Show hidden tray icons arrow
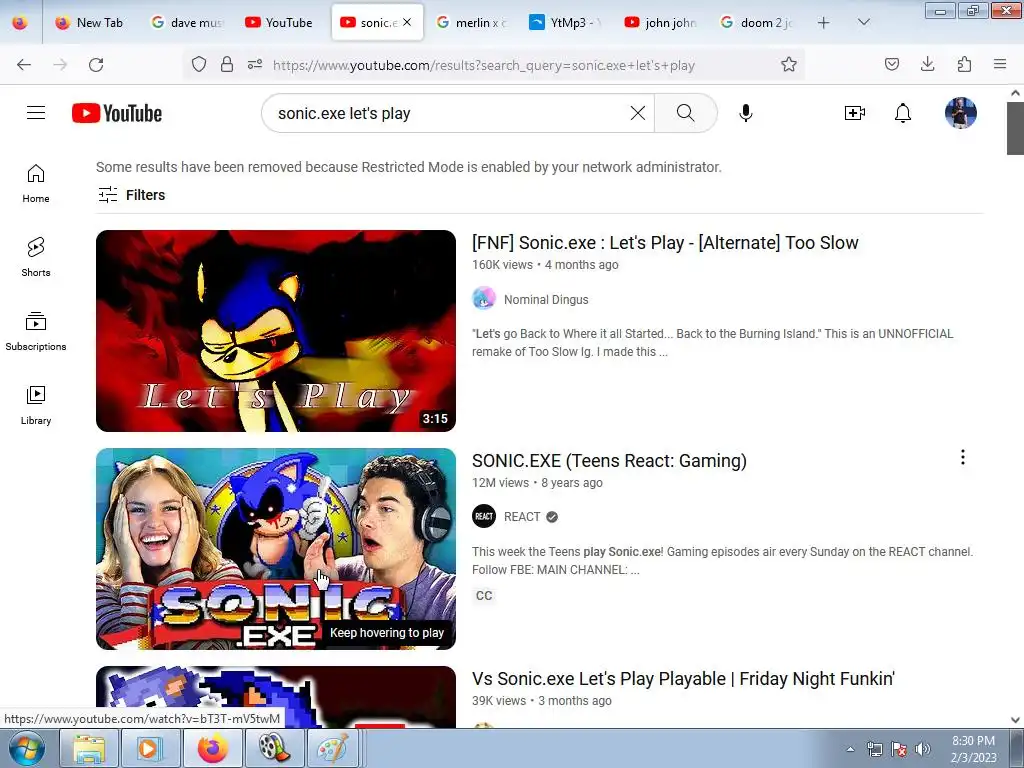 click(850, 749)
